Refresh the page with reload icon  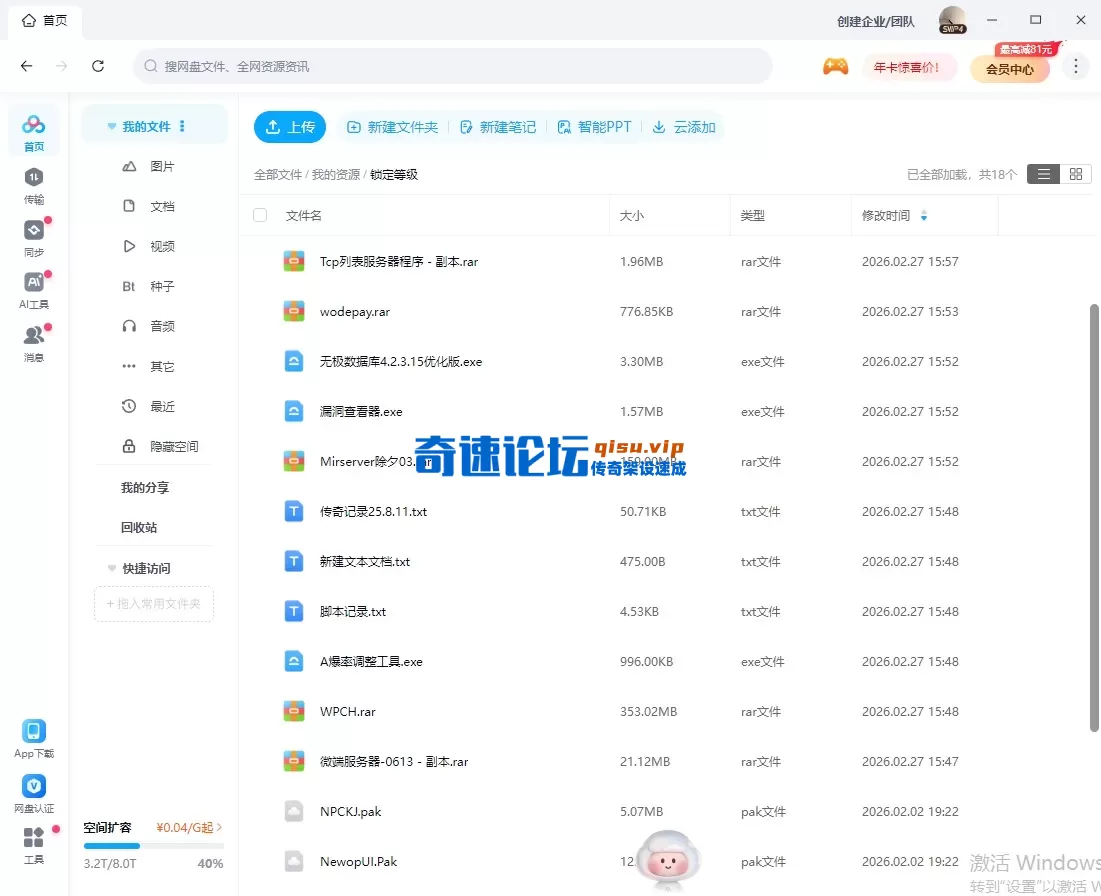pyautogui.click(x=98, y=66)
